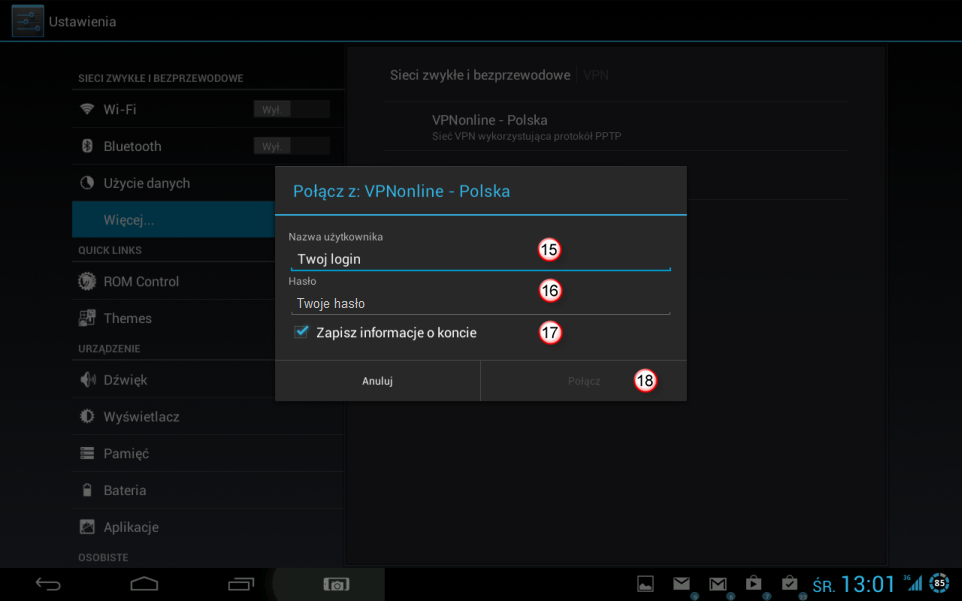The height and width of the screenshot is (601, 962).
Task: Toggle the Bluetooth switch
Action: click(x=291, y=147)
